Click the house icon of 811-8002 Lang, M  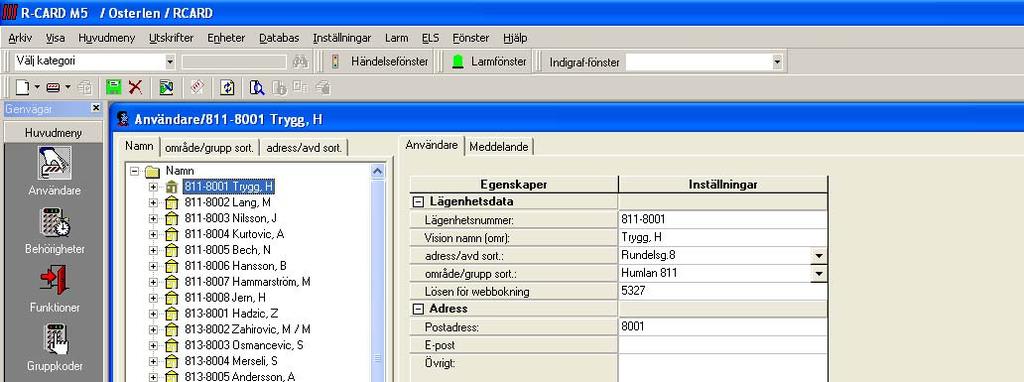tap(172, 202)
